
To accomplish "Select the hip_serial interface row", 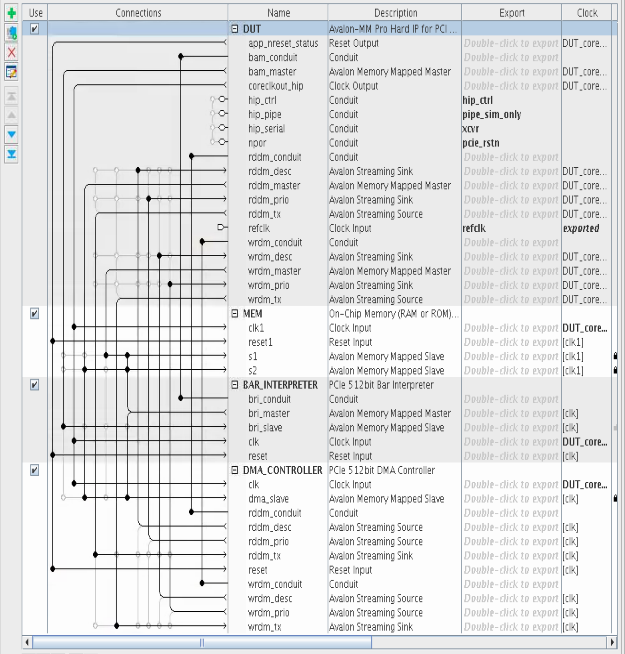I will pyautogui.click(x=266, y=128).
